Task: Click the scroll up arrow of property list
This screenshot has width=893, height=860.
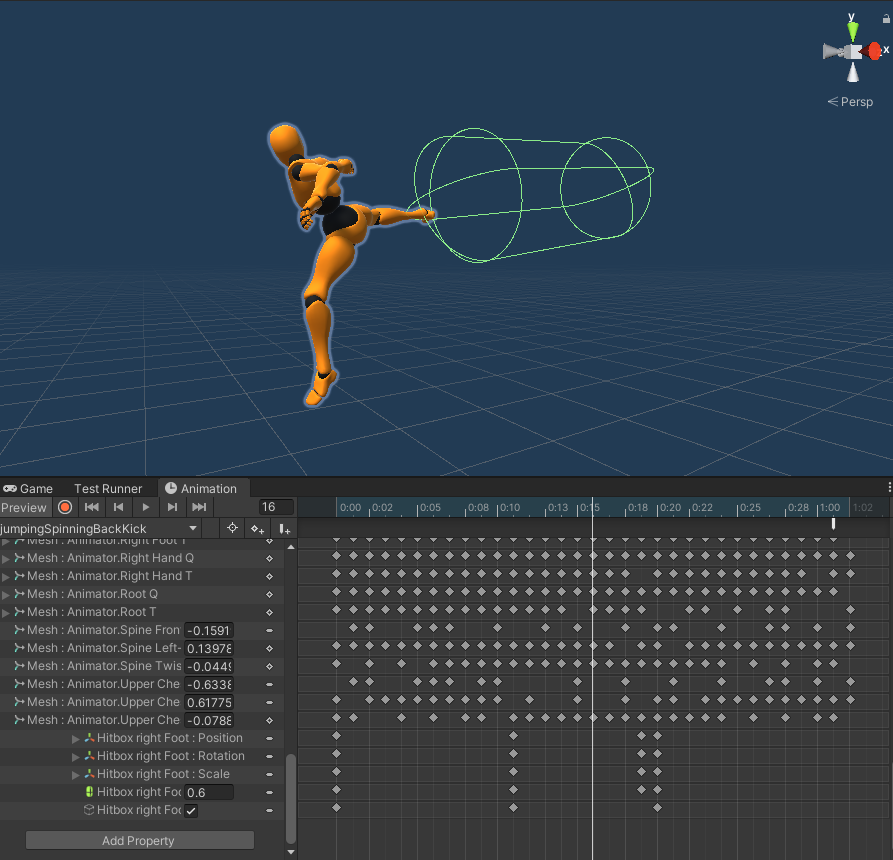Action: tap(291, 547)
